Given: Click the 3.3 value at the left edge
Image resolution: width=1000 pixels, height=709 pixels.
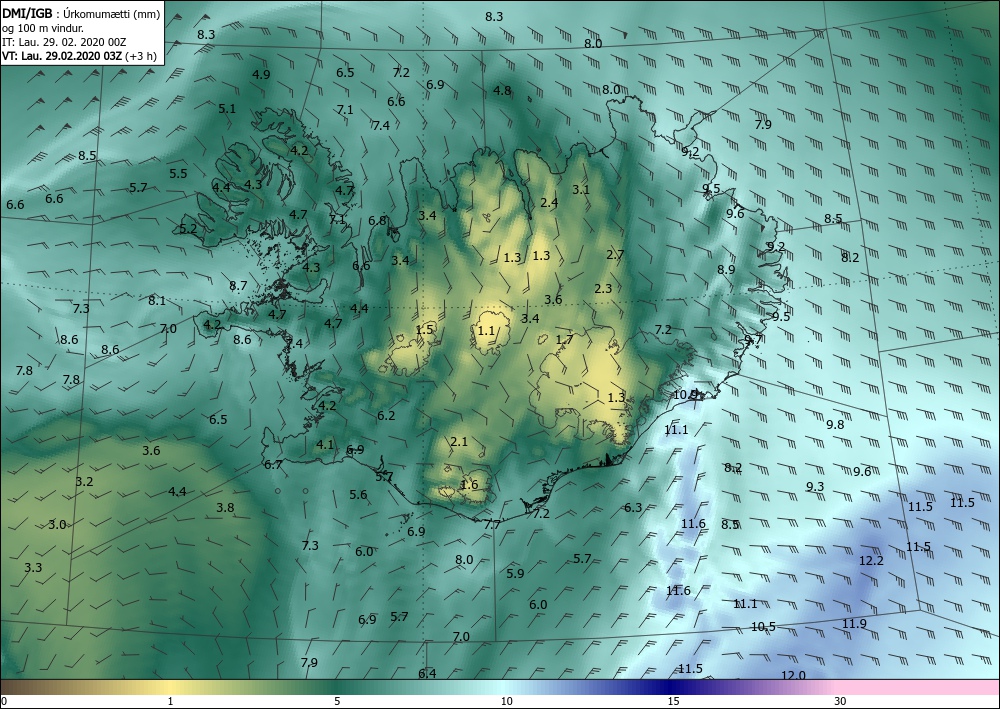Looking at the screenshot, I should click(33, 567).
